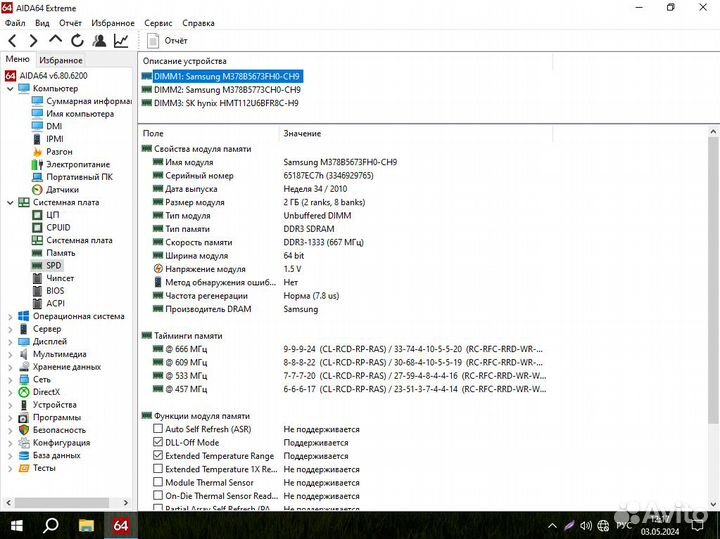Expand the Хранение данных tree node
This screenshot has height=539, width=720.
(10, 367)
